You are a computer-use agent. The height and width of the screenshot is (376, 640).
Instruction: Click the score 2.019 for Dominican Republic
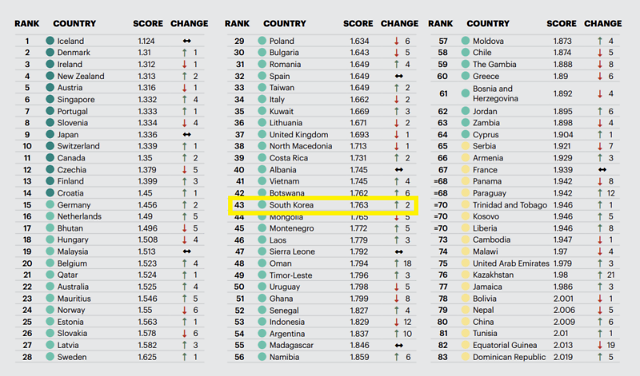pos(563,357)
